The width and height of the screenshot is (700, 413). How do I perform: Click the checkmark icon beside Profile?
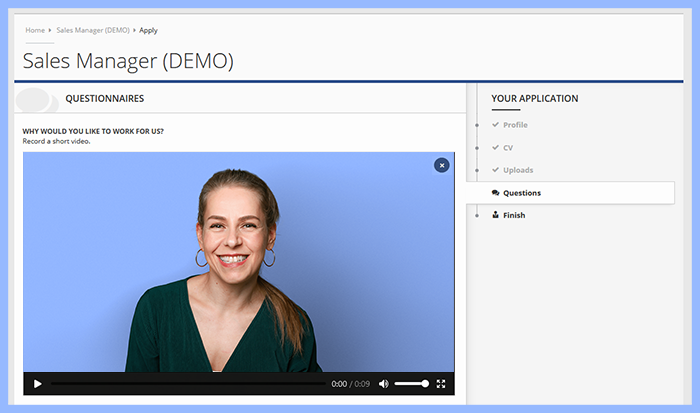tap(495, 125)
